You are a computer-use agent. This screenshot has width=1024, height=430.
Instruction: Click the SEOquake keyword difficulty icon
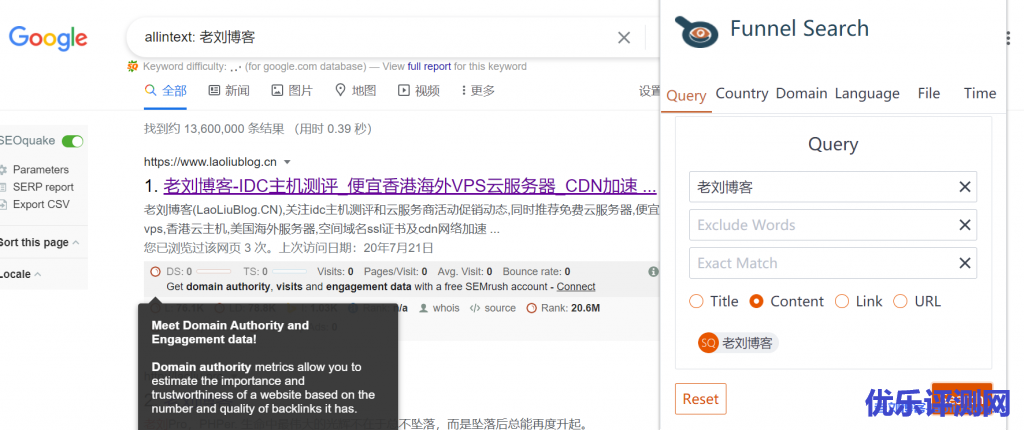(x=133, y=66)
